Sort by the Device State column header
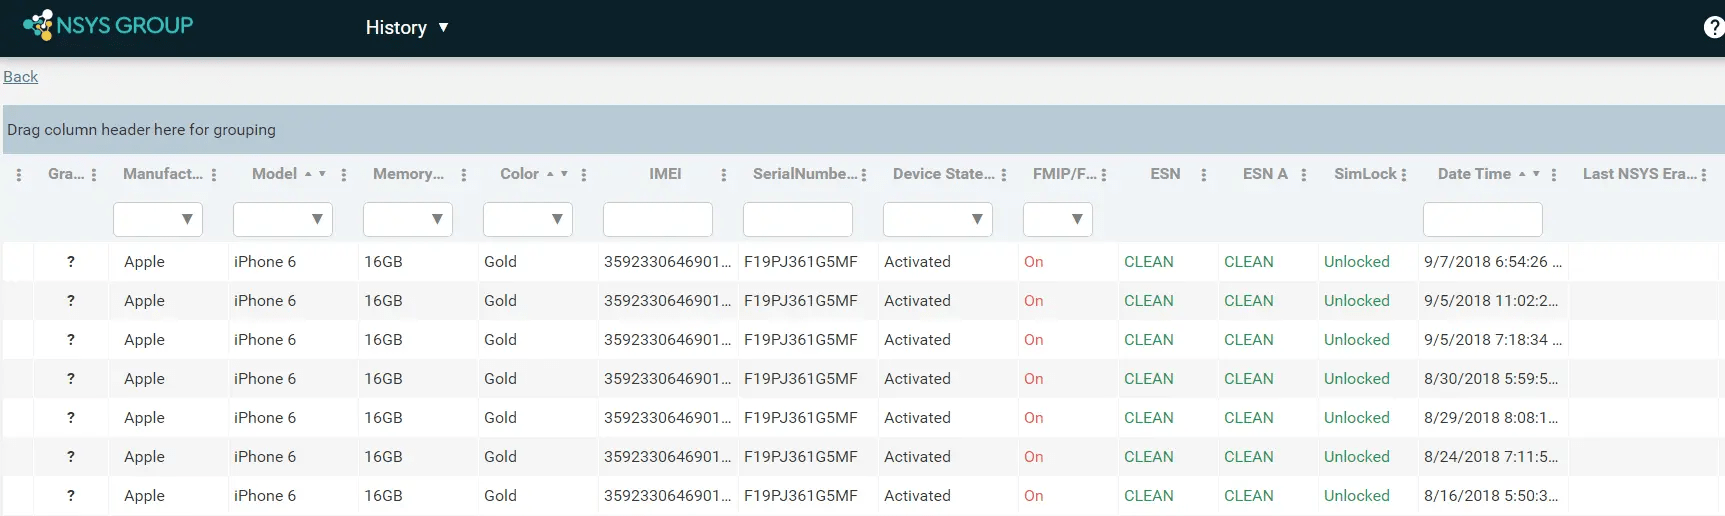Image resolution: width=1725 pixels, height=516 pixels. point(944,174)
